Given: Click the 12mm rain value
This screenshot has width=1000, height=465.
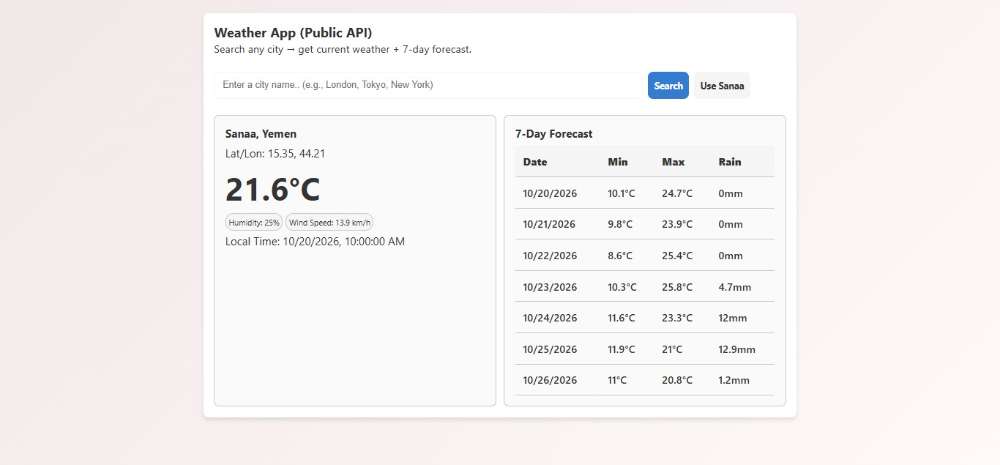Looking at the screenshot, I should click(x=732, y=318).
